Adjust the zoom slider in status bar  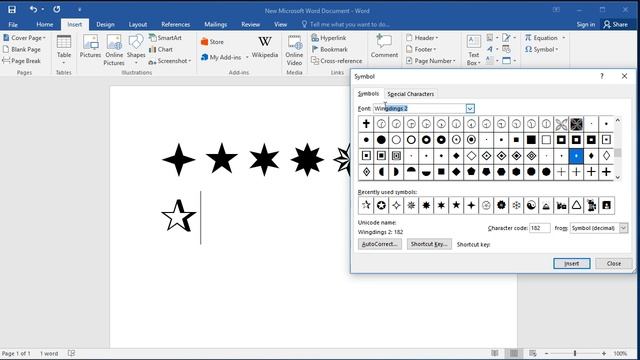click(x=575, y=353)
